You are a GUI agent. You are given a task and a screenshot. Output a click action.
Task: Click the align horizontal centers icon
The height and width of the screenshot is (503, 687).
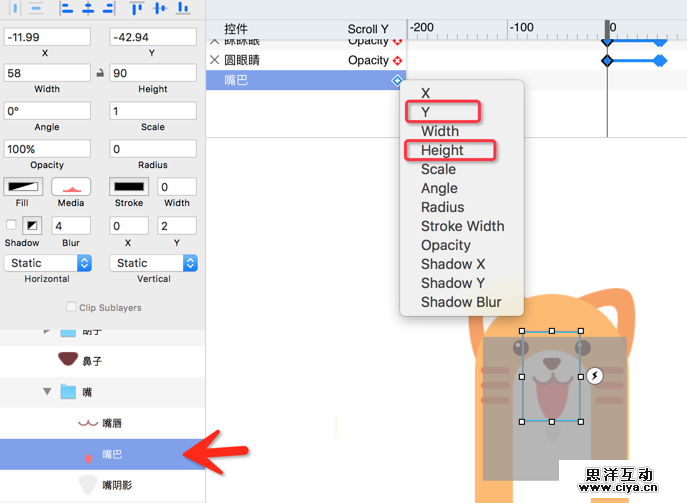88,8
